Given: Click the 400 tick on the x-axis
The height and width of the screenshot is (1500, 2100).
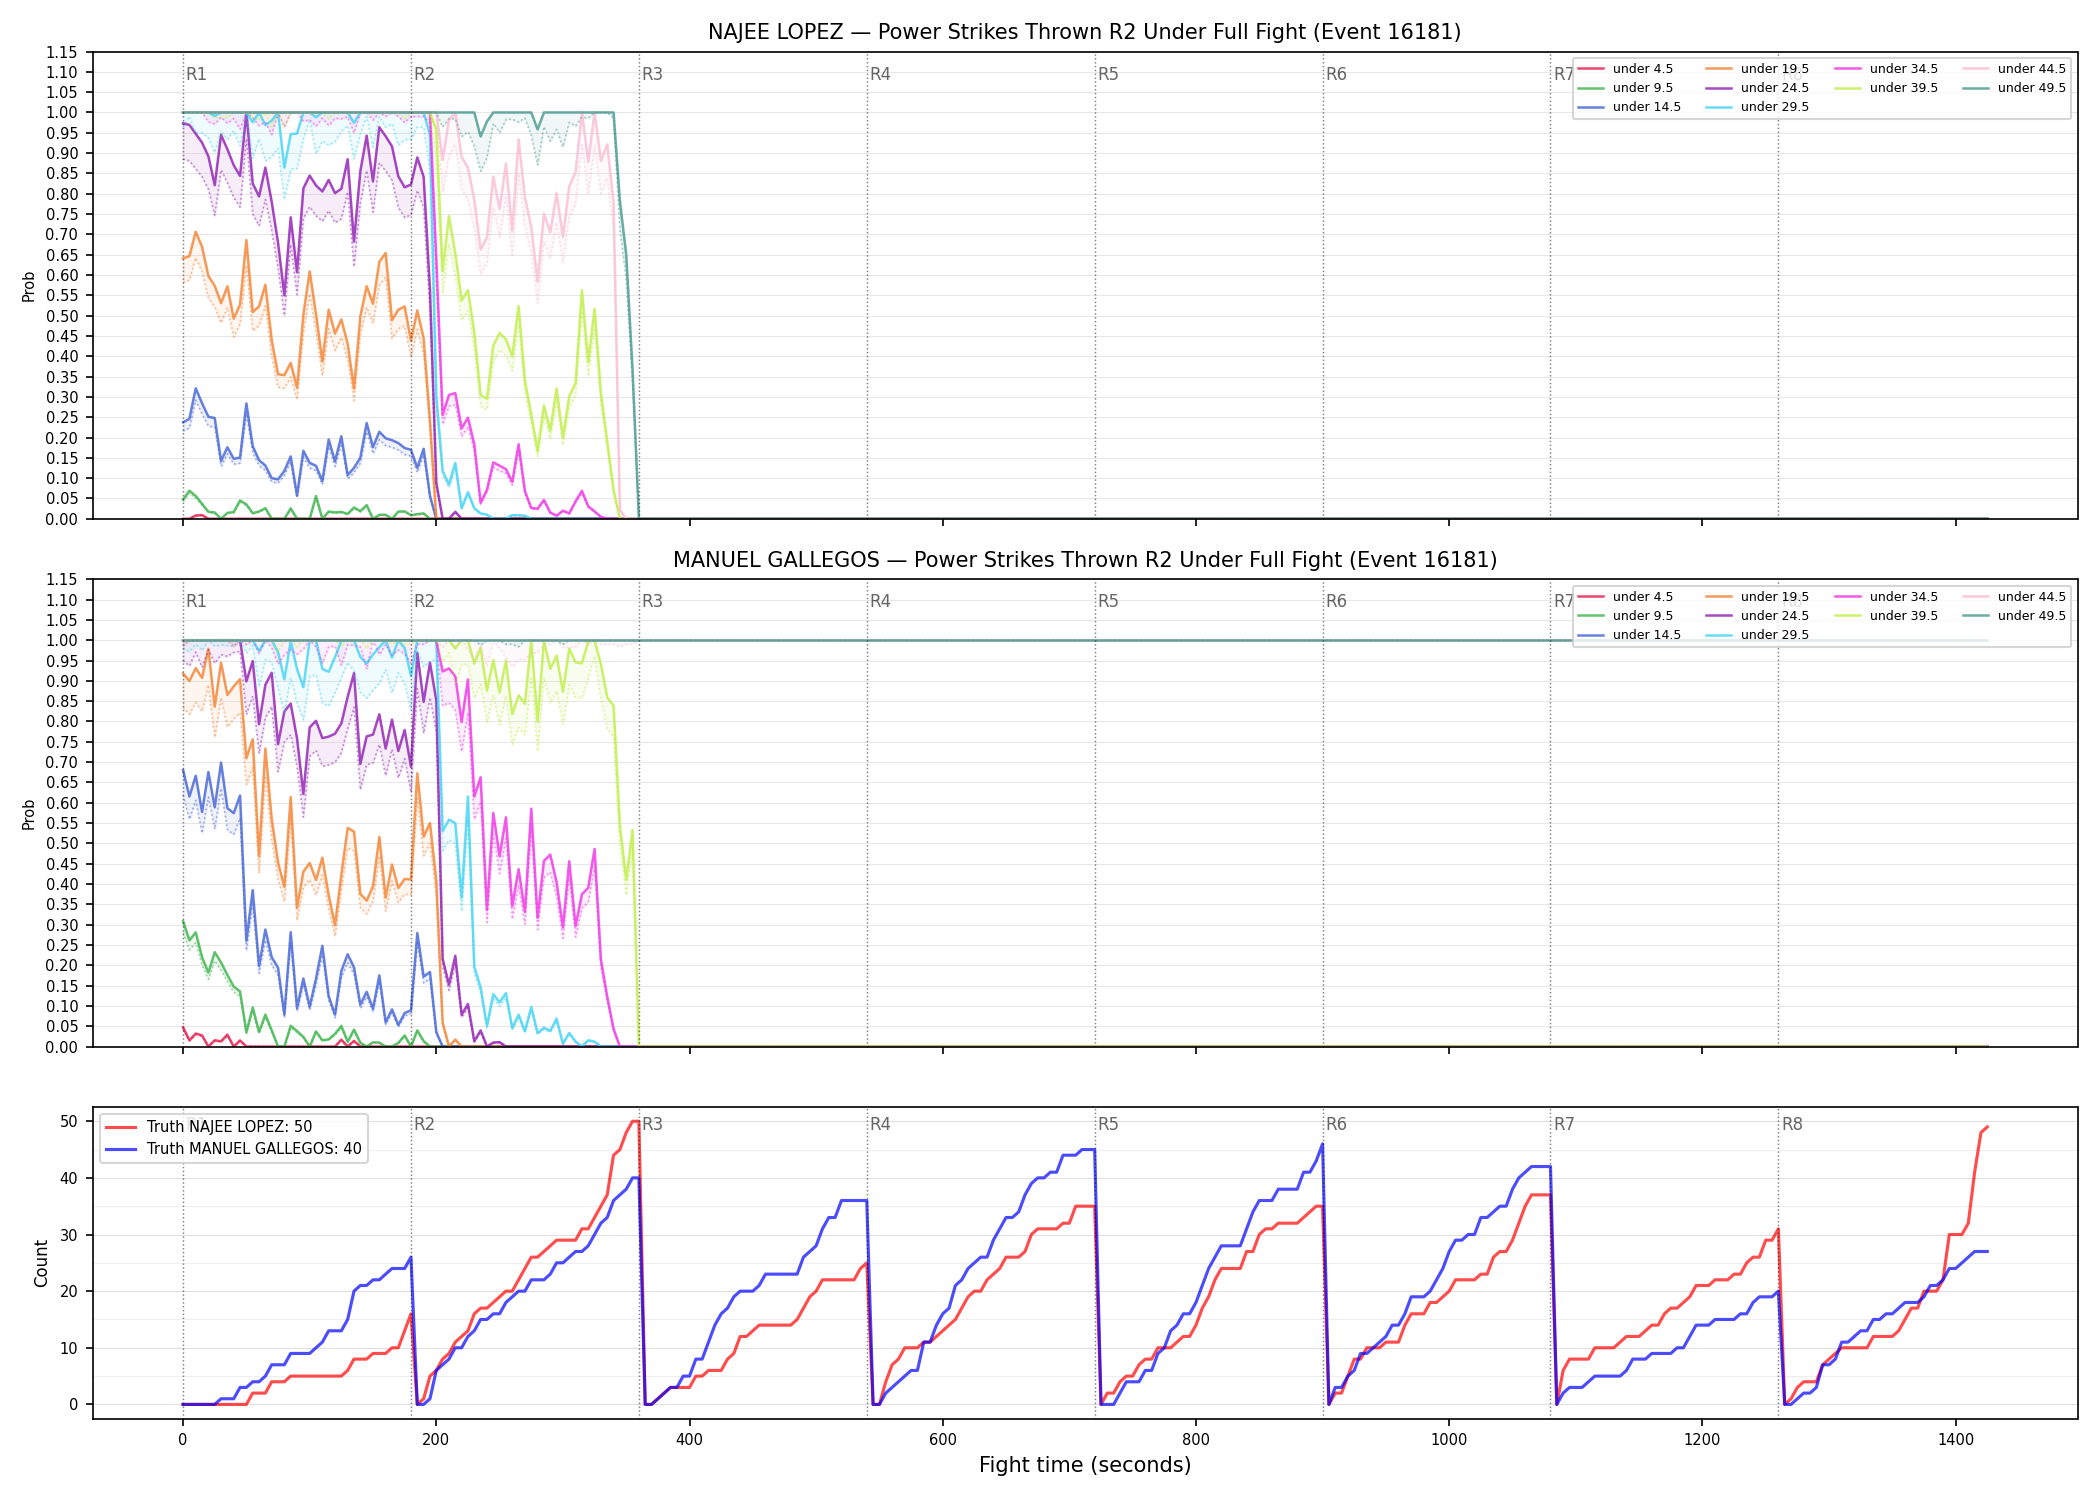Looking at the screenshot, I should [689, 1440].
